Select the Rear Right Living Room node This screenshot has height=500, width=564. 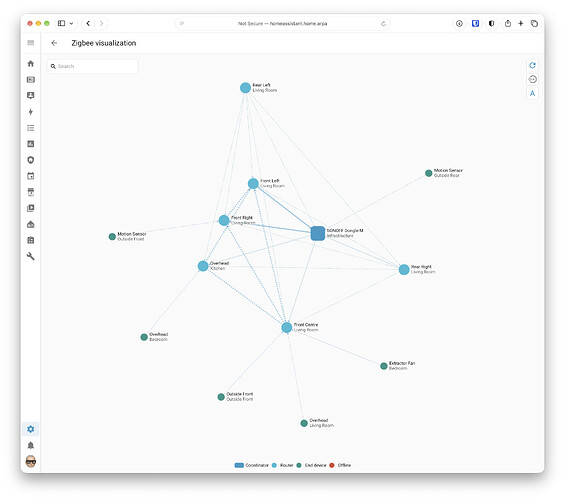(404, 269)
